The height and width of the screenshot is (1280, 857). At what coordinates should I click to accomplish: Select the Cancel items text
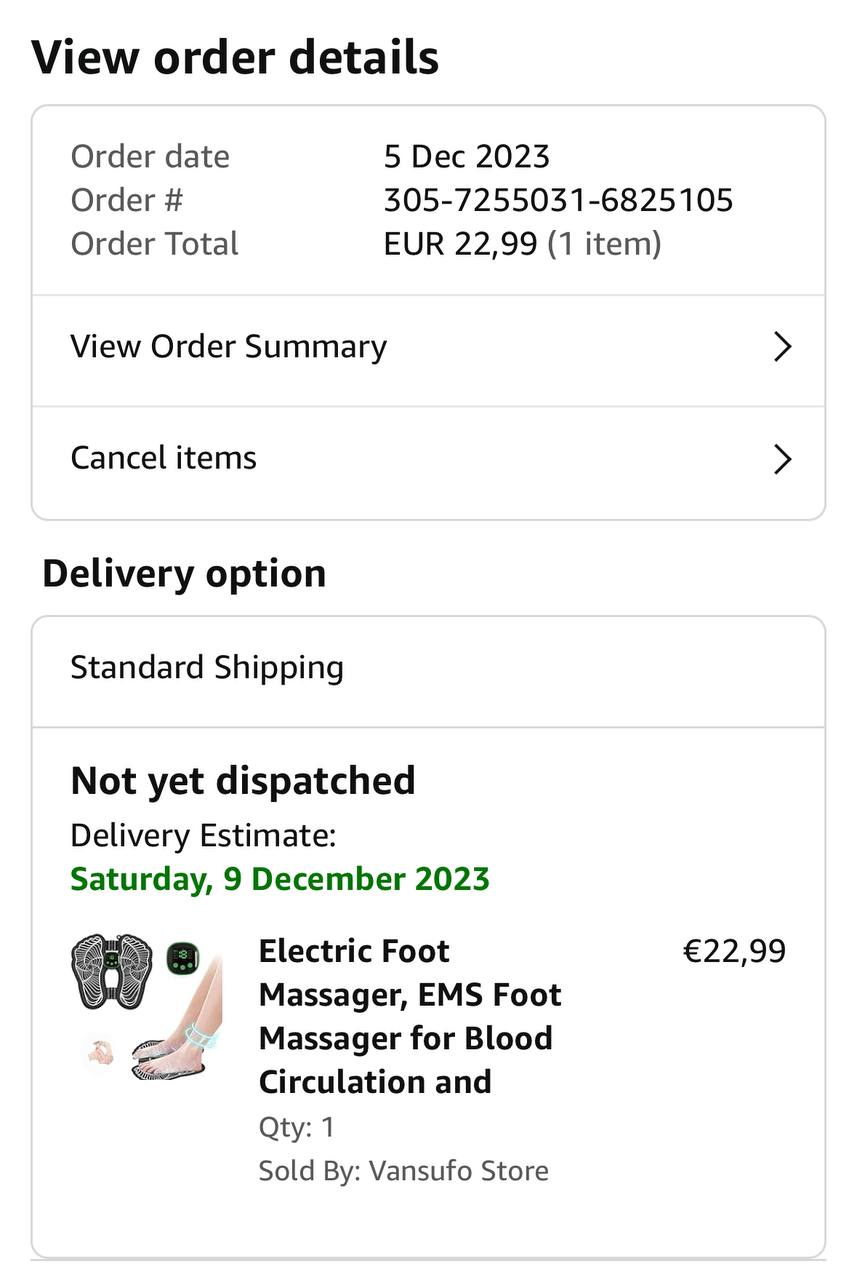coord(163,458)
